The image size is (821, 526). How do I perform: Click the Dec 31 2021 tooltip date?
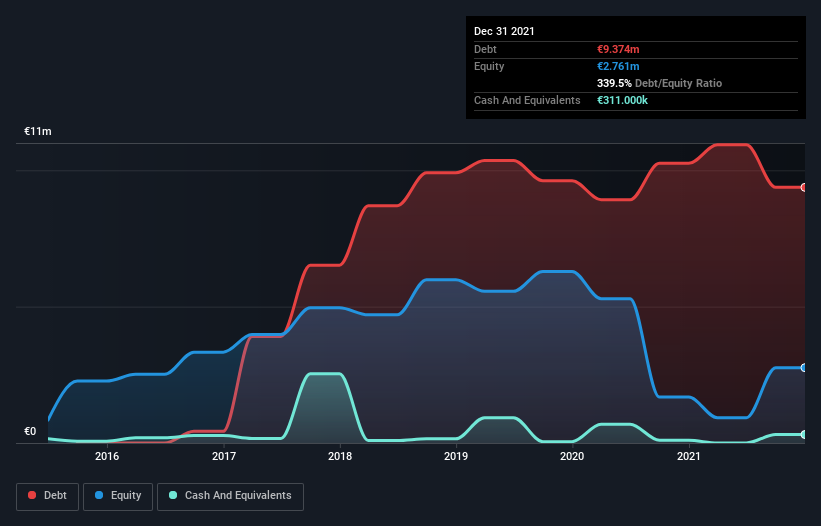[504, 31]
